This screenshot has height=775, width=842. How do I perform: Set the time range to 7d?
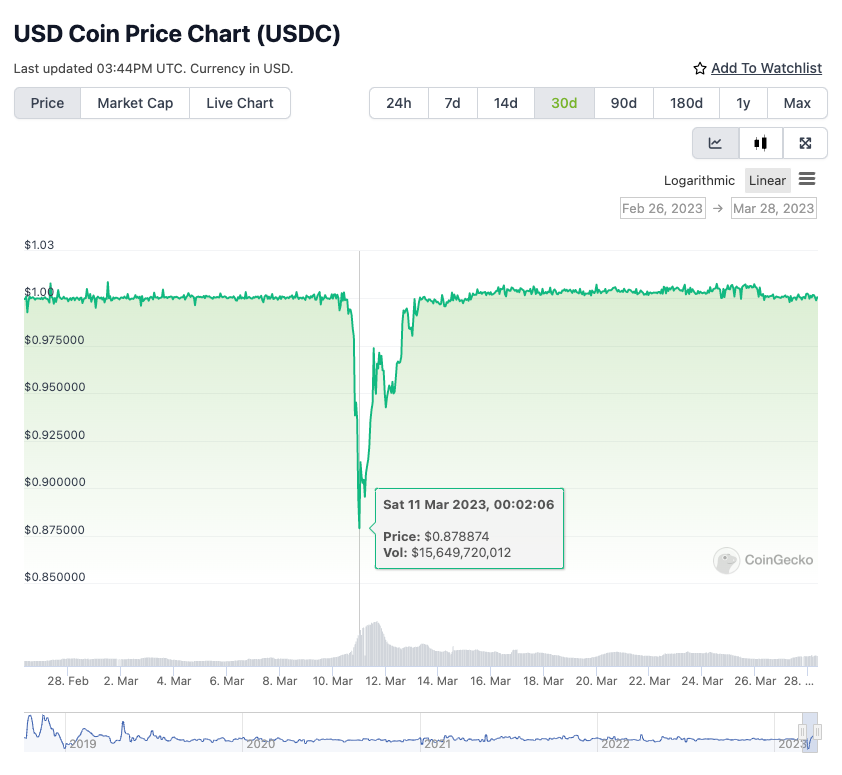pos(453,103)
